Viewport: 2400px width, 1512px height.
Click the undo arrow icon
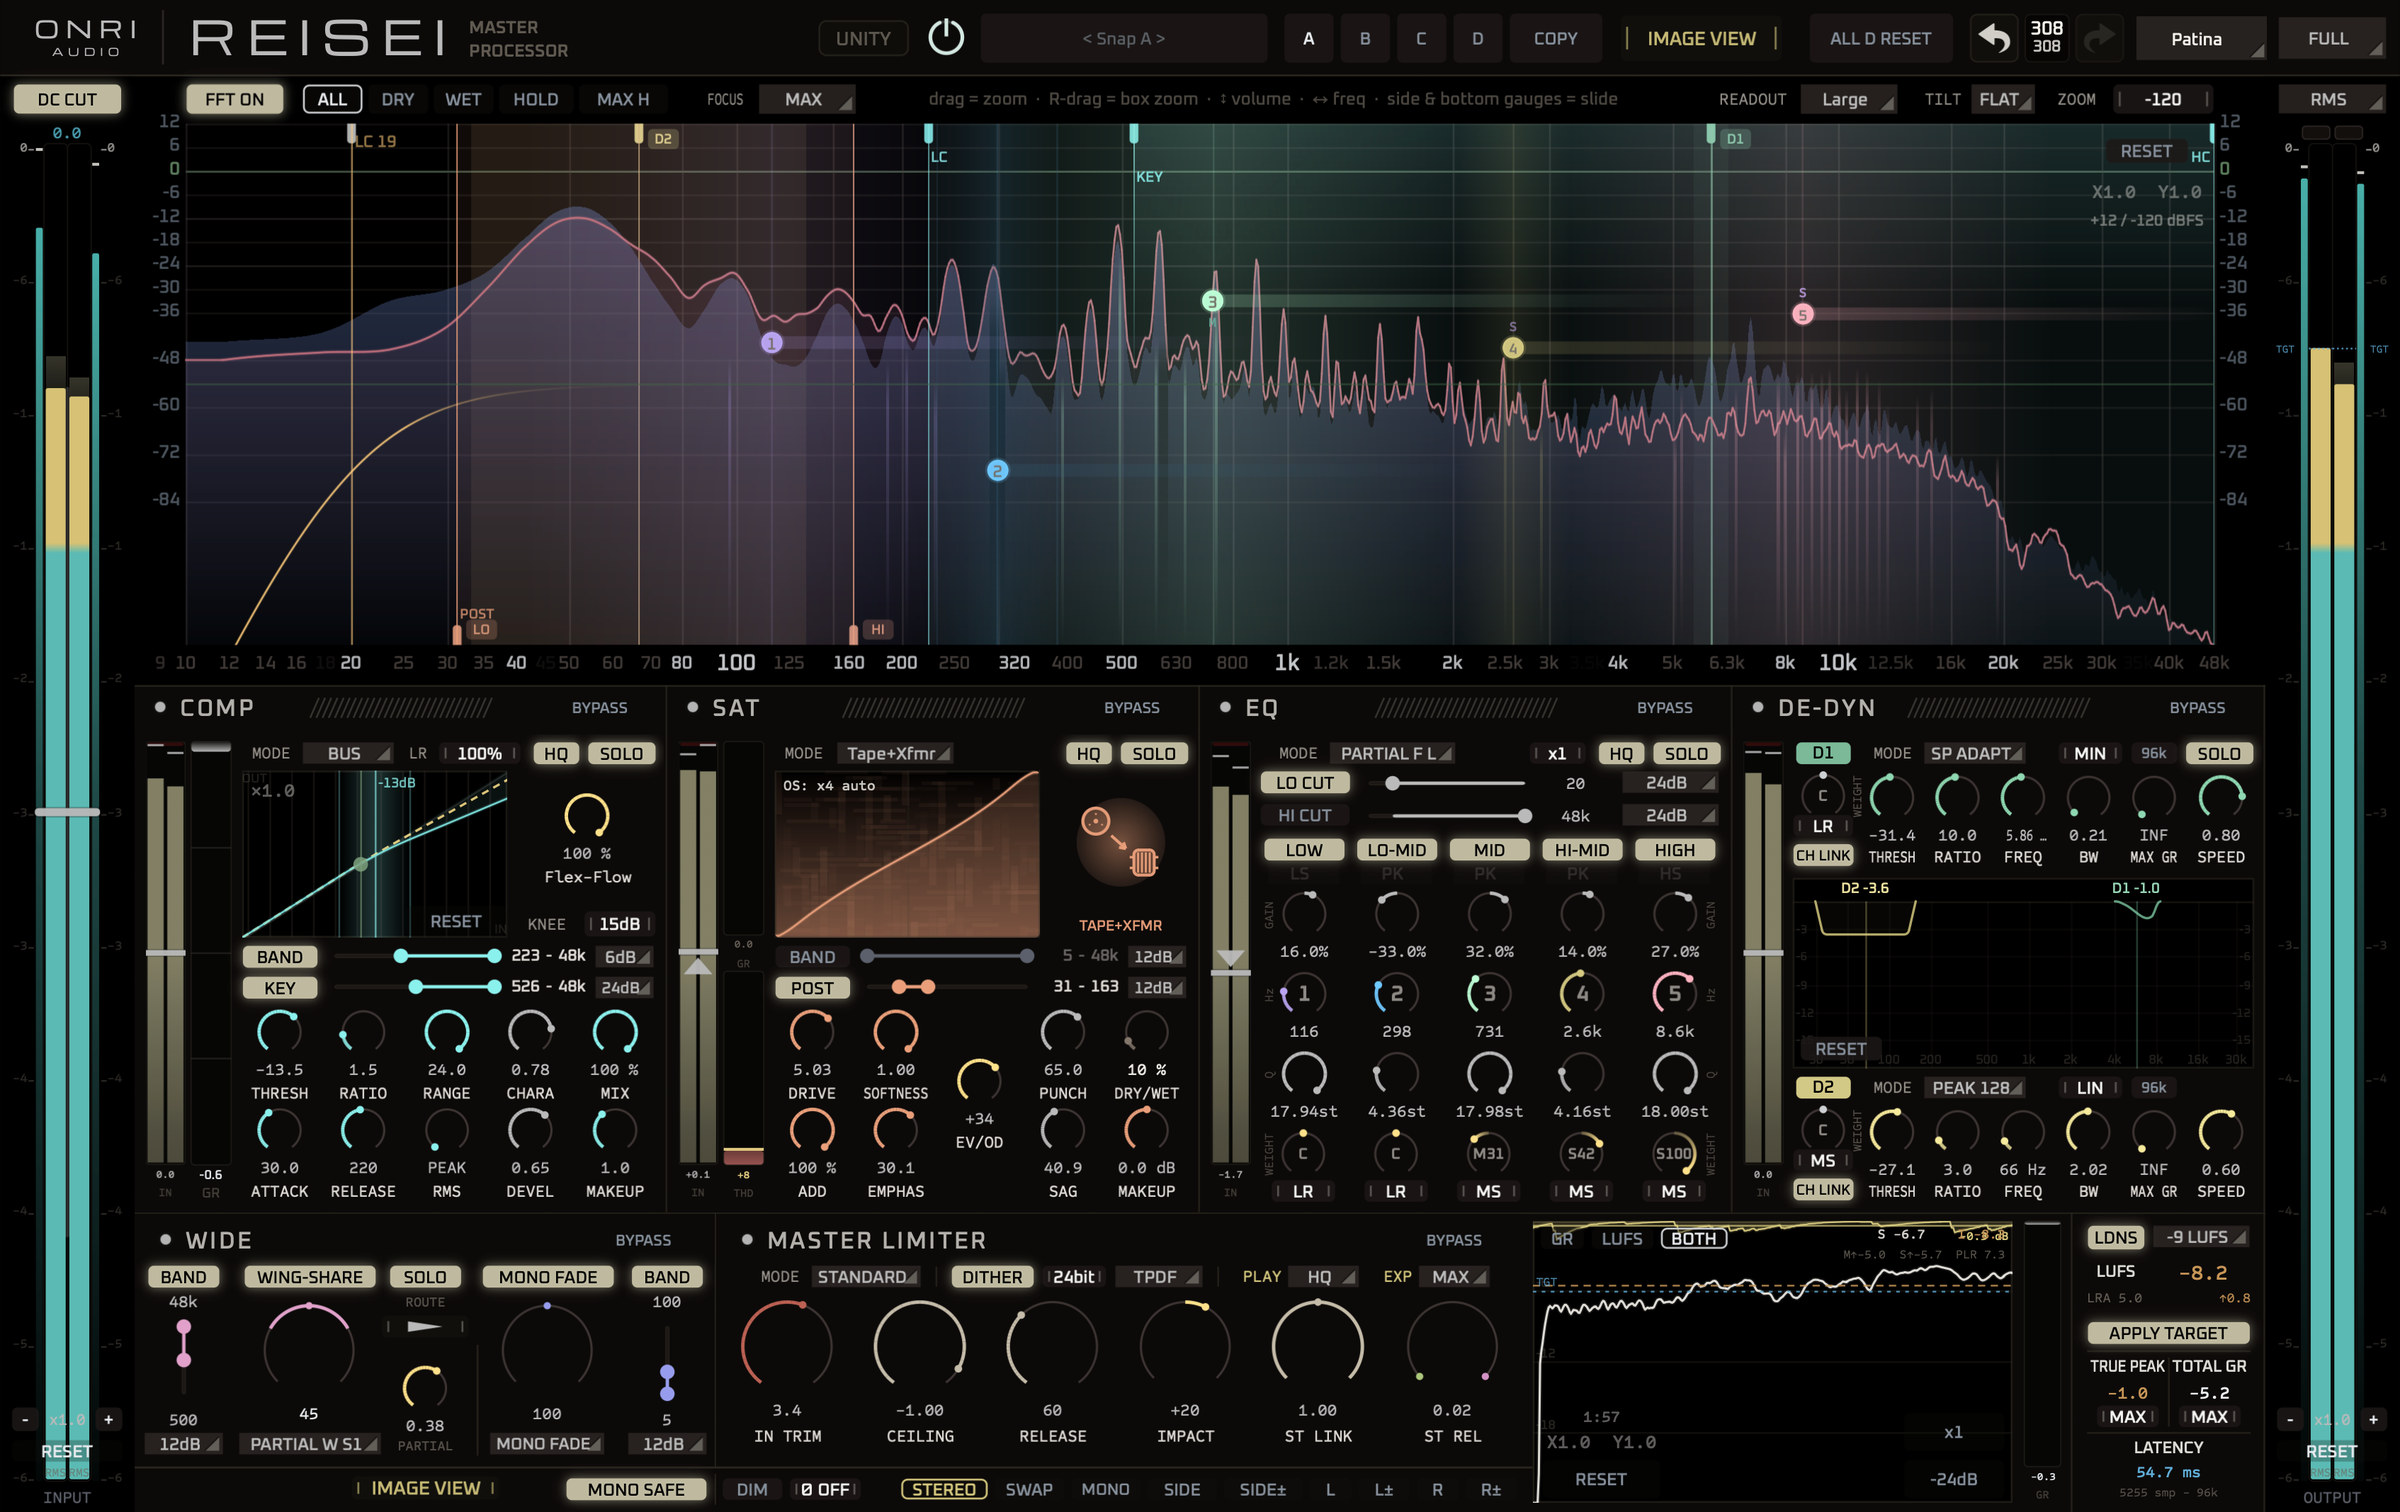(1994, 38)
